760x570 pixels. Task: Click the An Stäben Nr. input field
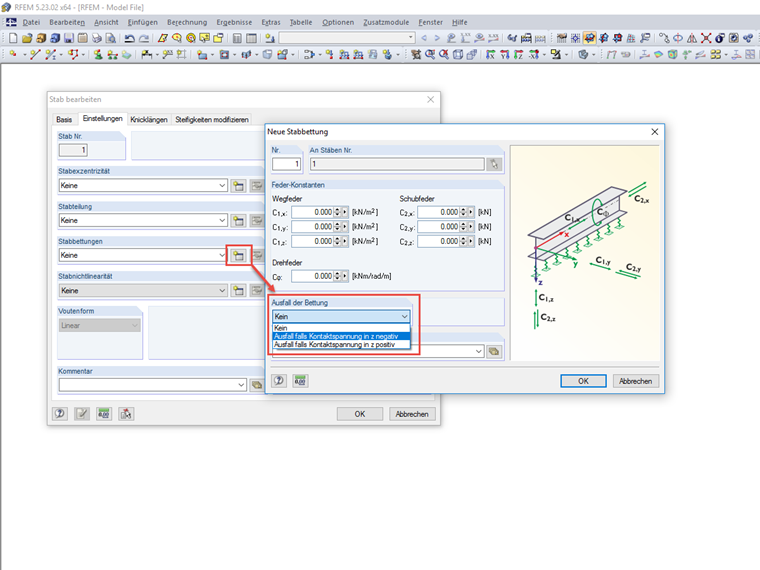point(397,164)
